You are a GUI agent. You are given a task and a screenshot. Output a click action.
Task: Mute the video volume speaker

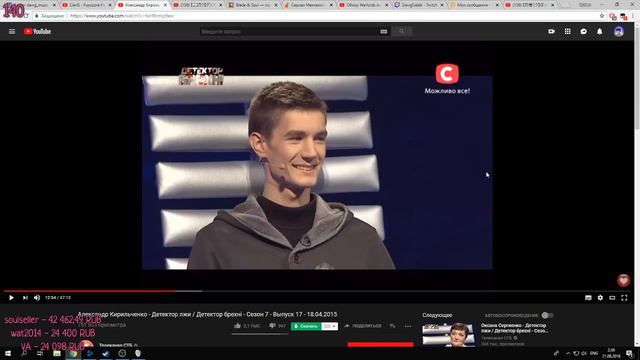(x=37, y=298)
